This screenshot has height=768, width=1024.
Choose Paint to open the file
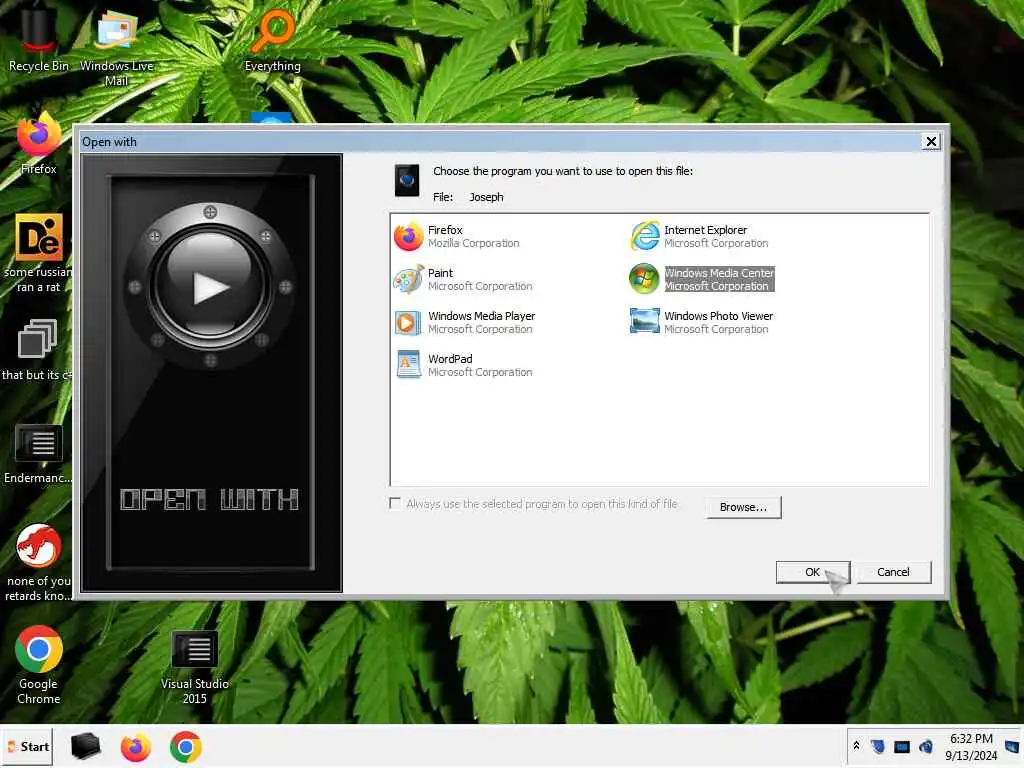click(463, 280)
